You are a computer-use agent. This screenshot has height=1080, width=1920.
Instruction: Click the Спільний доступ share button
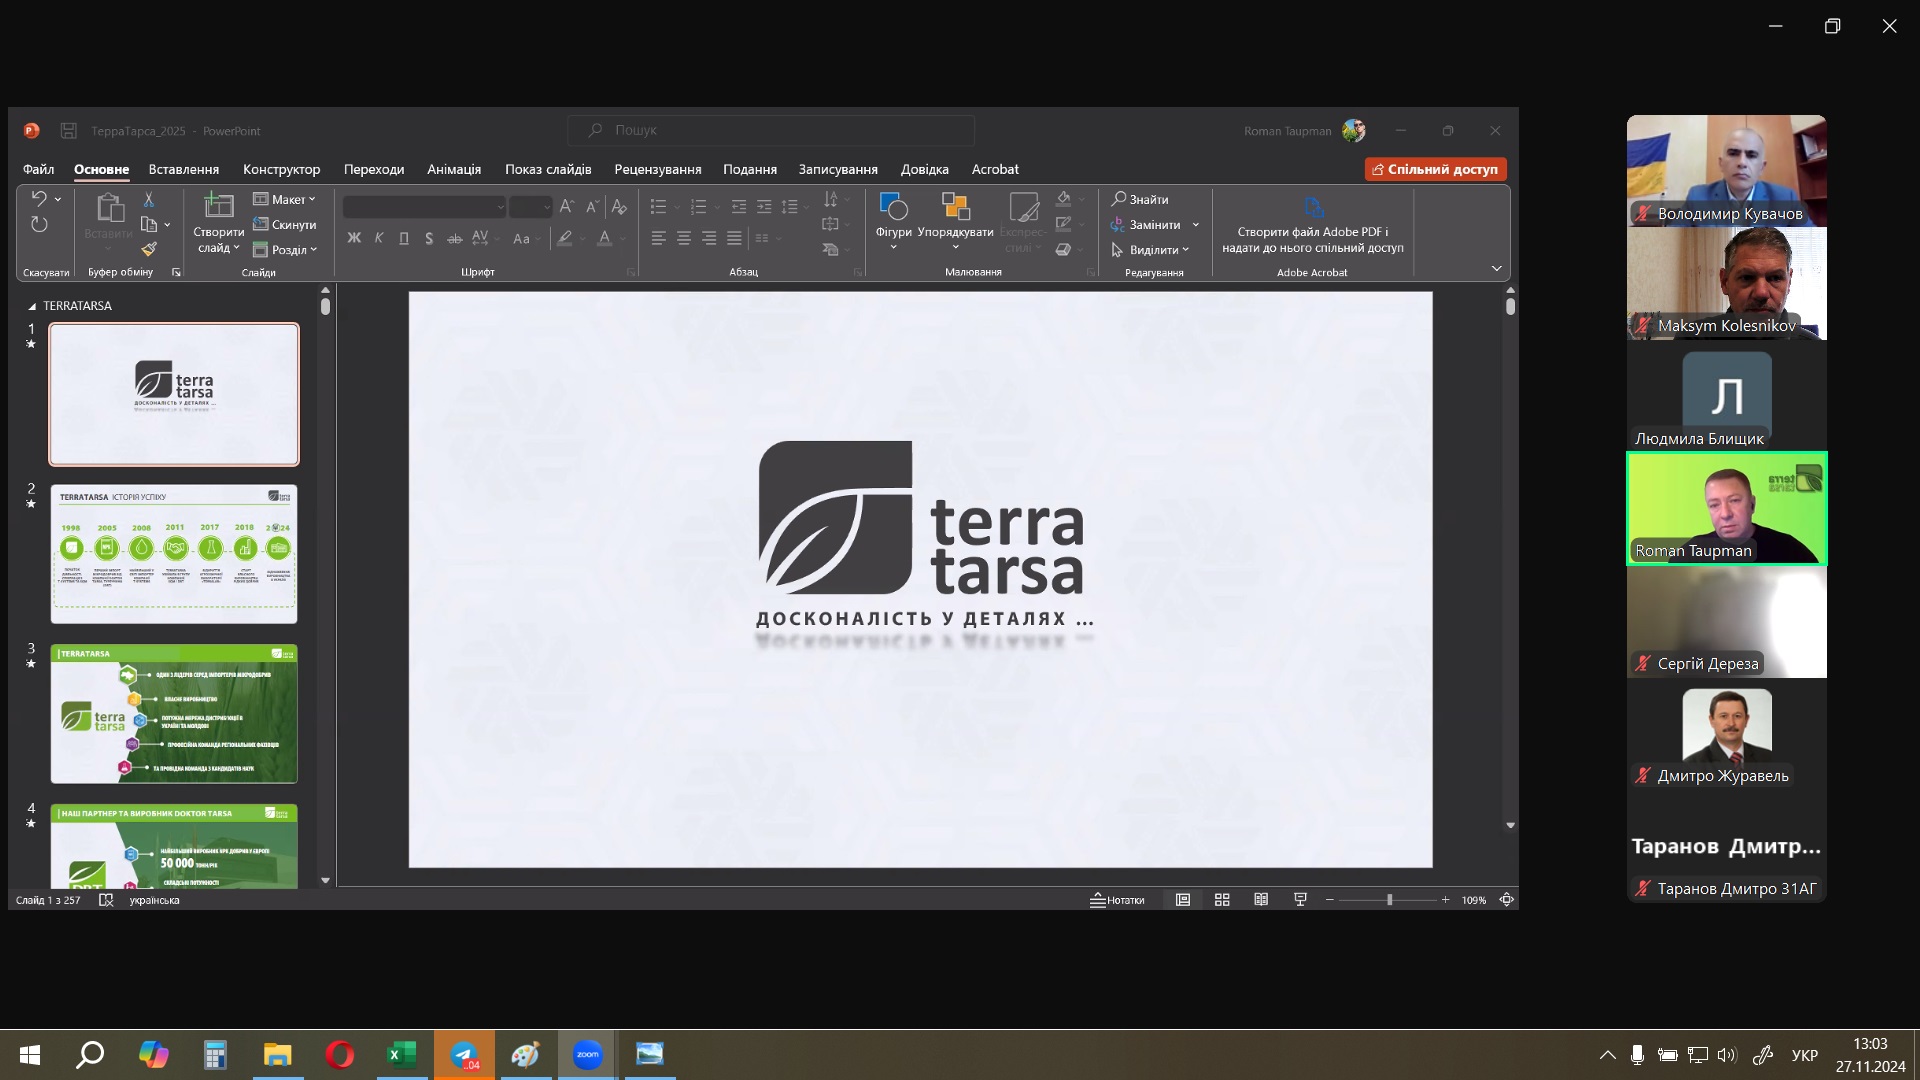tap(1435, 169)
